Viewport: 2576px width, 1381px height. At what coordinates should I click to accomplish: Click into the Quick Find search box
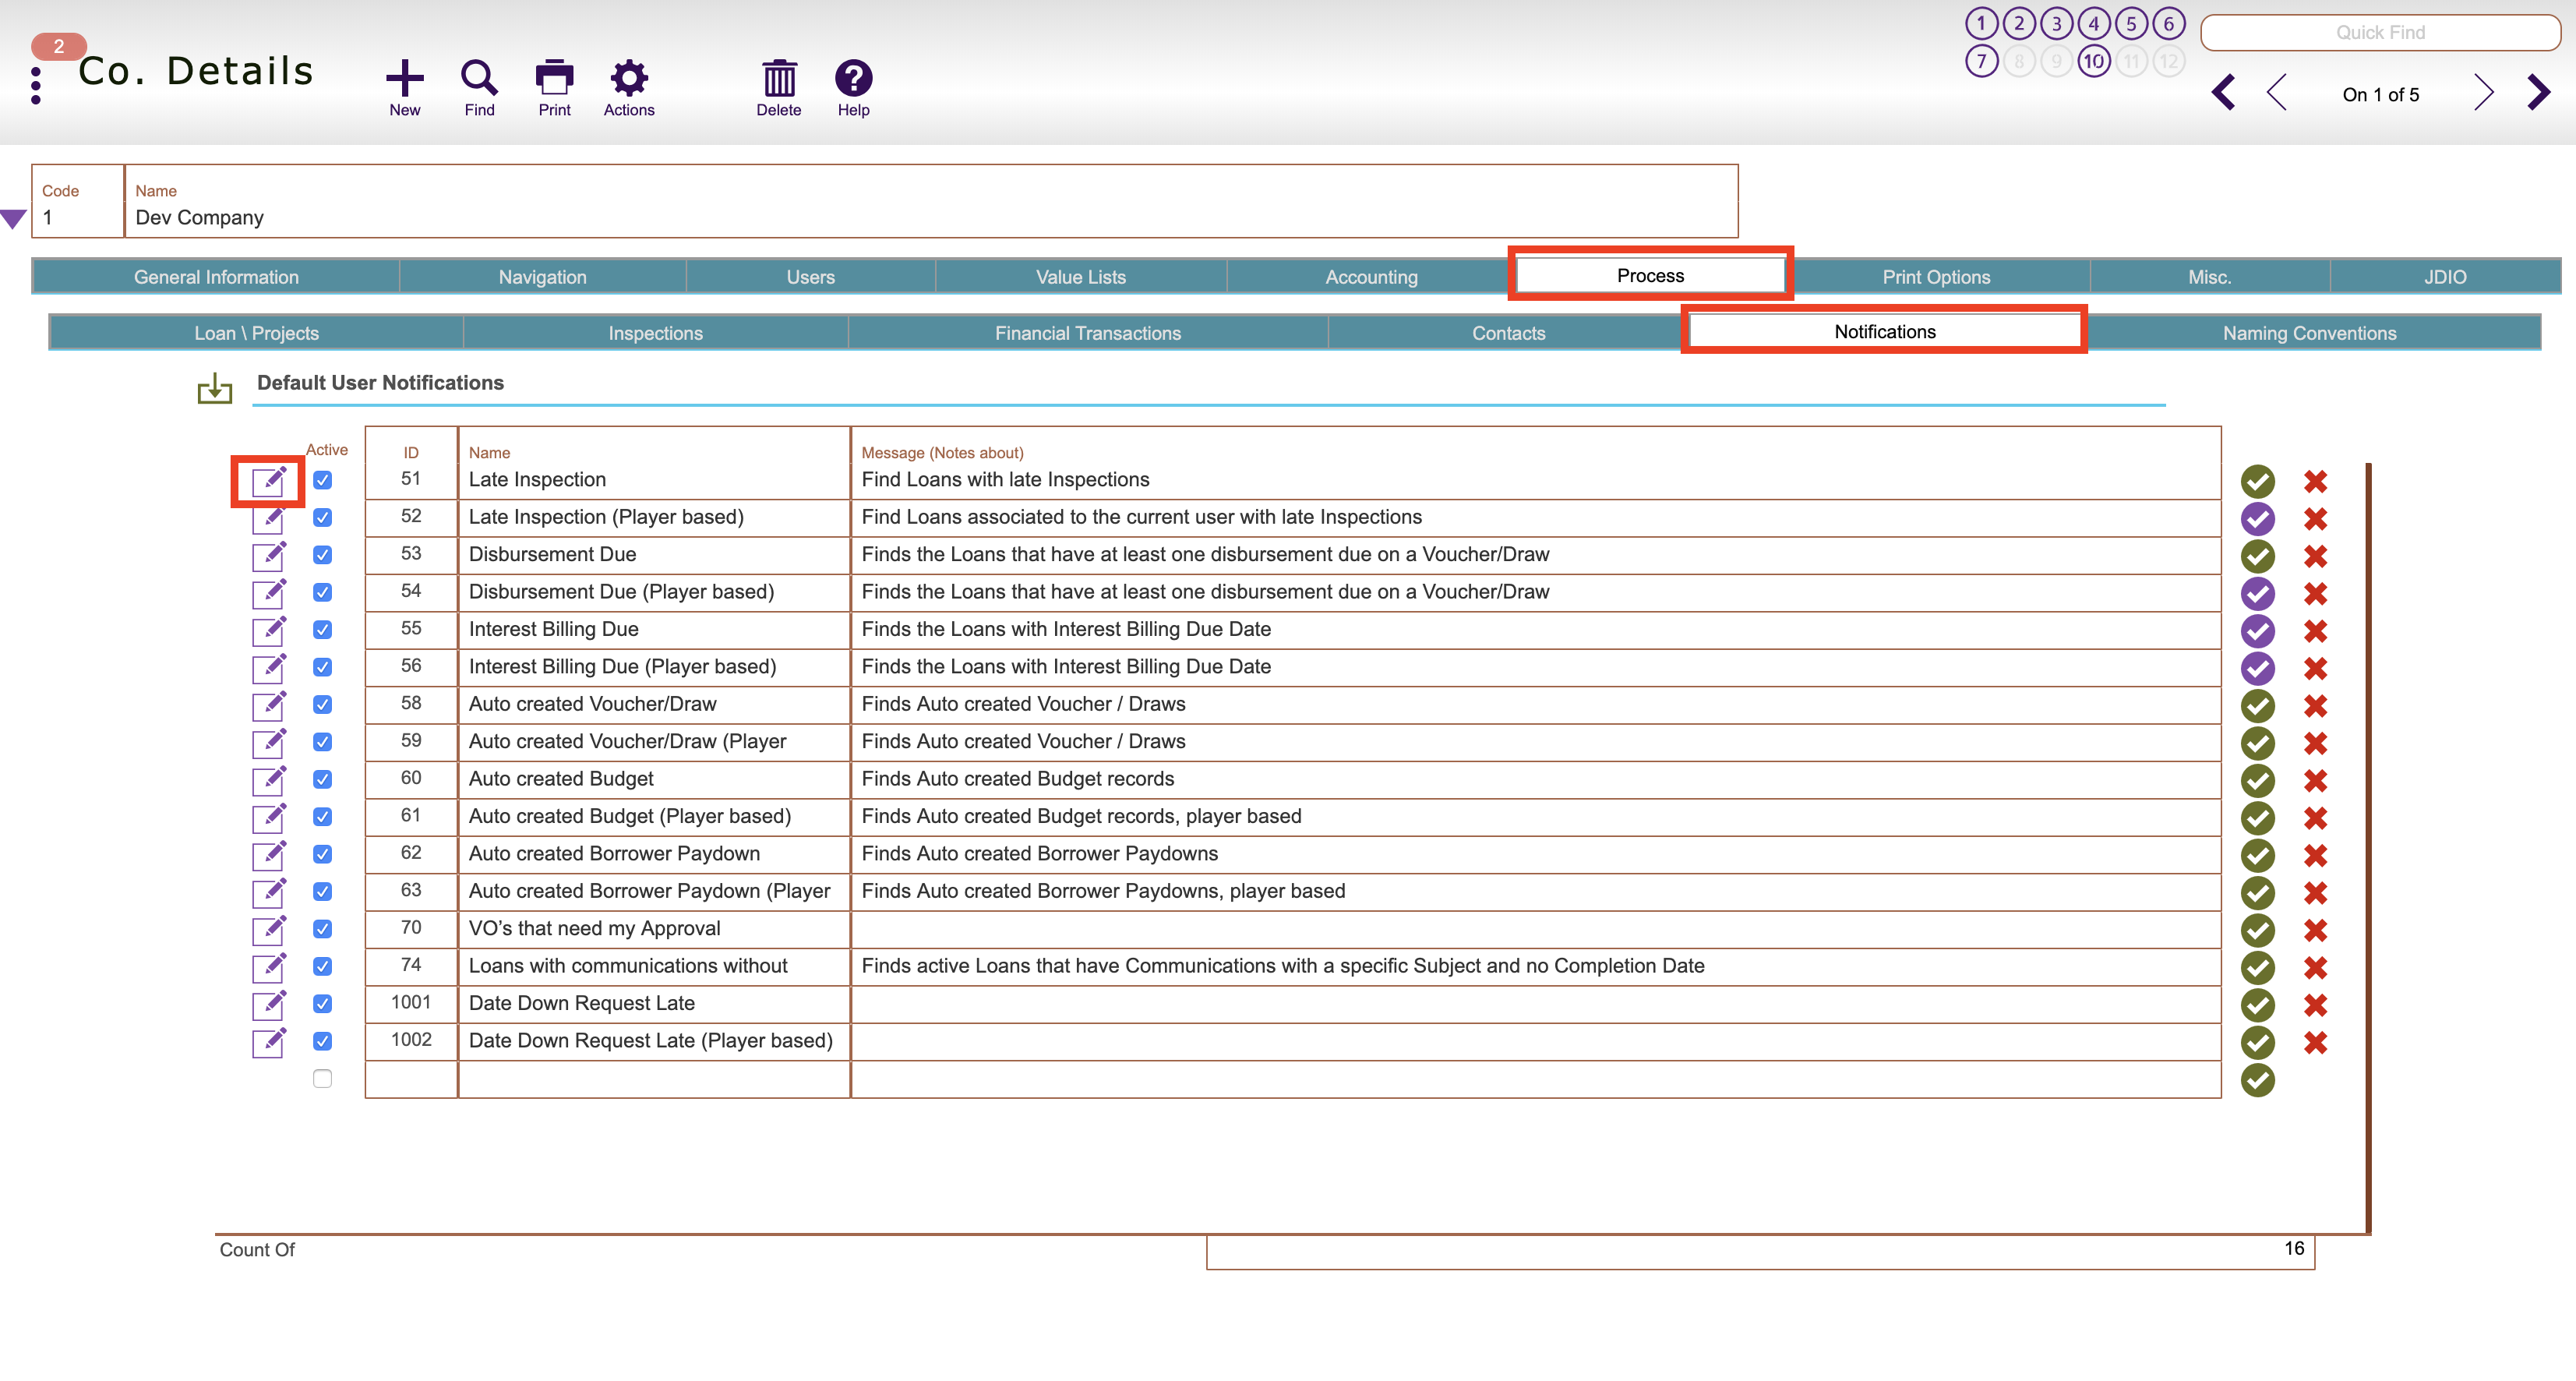[2380, 32]
